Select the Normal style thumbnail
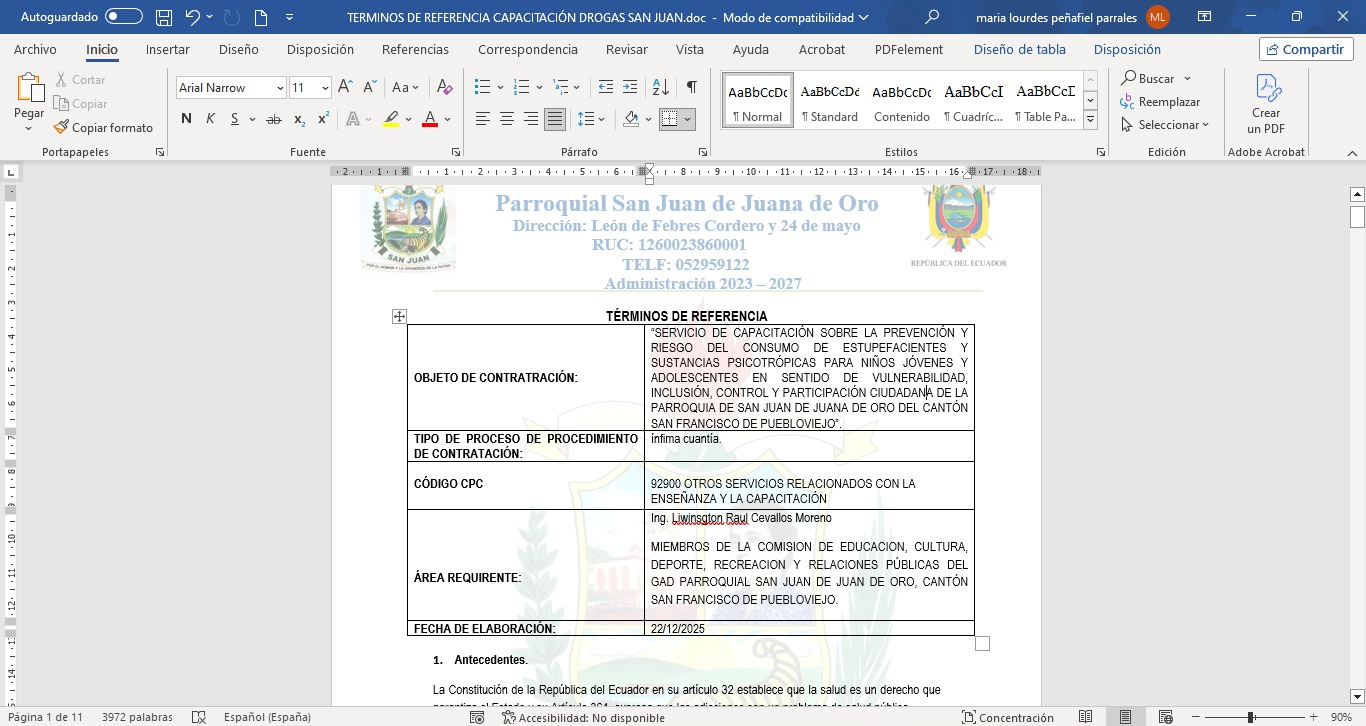The image size is (1366, 726). click(x=757, y=101)
